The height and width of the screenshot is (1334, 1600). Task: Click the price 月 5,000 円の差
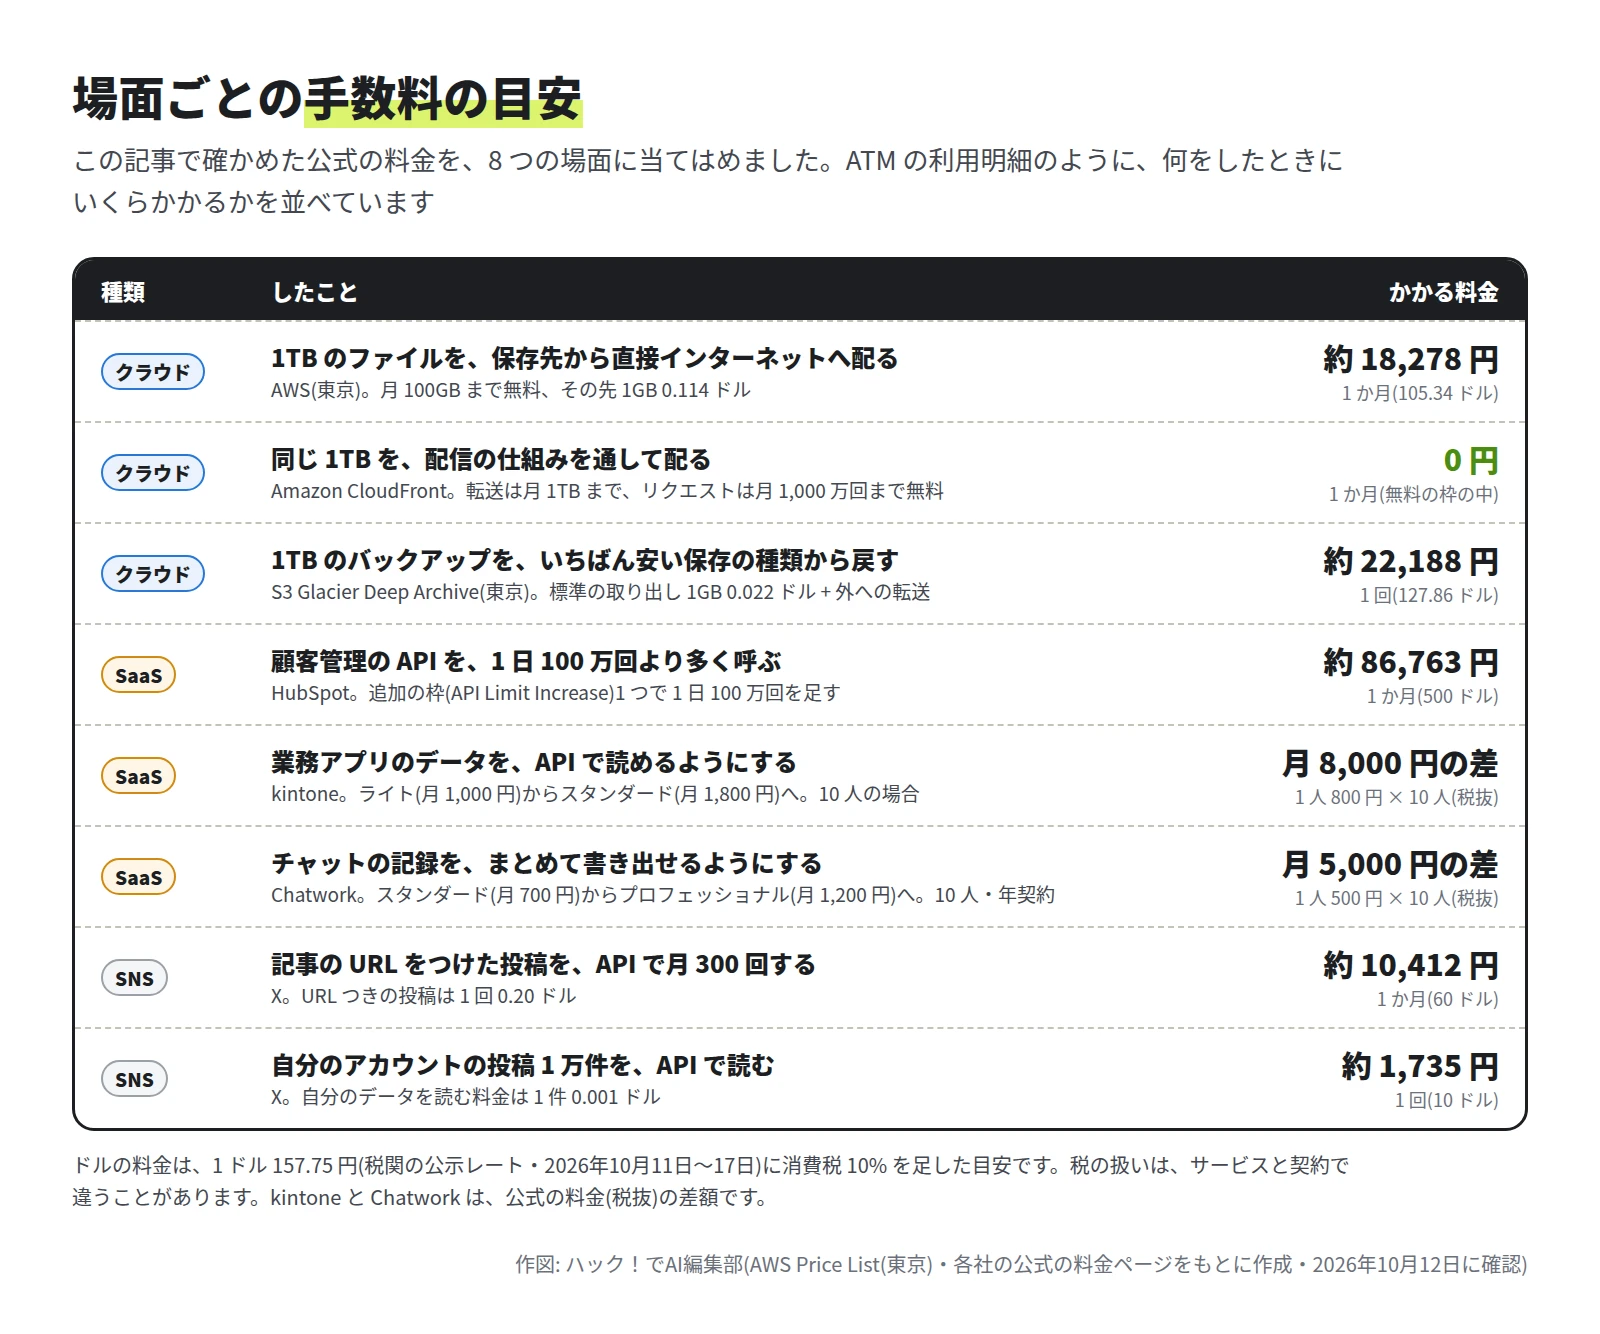point(1390,864)
